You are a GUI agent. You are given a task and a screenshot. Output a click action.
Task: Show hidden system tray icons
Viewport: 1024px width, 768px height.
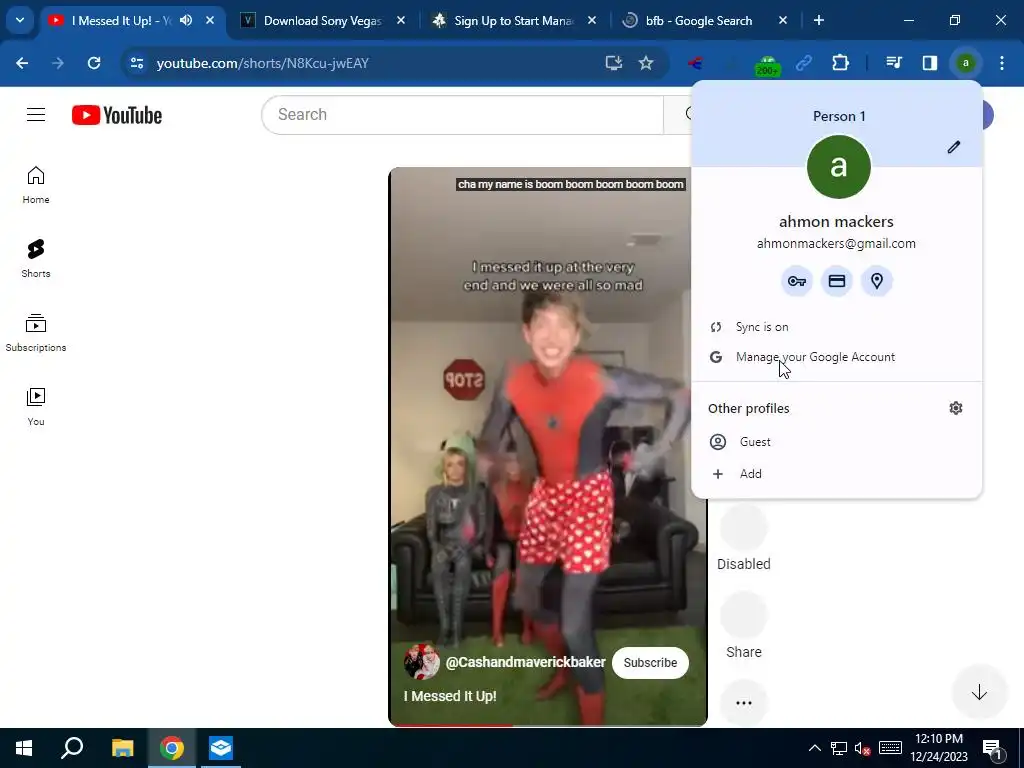[814, 748]
